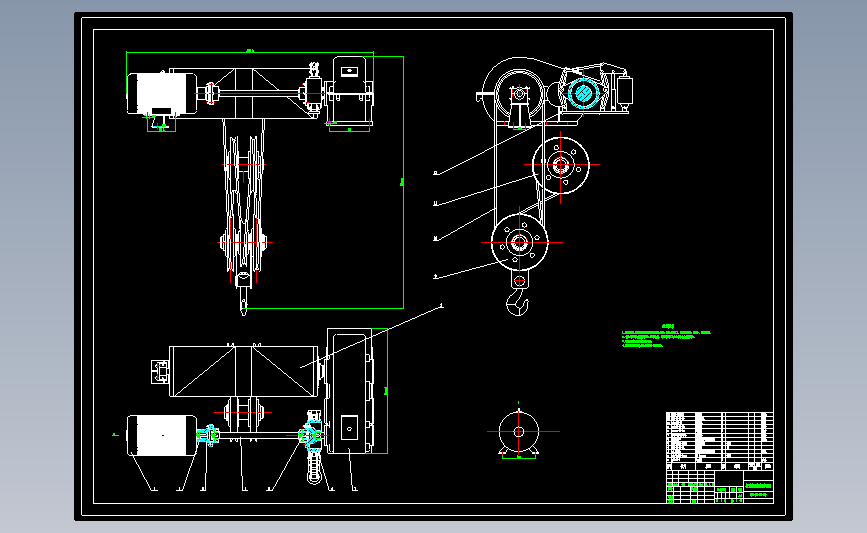
Task: Click the white motor in the bottom plan view
Action: point(161,436)
